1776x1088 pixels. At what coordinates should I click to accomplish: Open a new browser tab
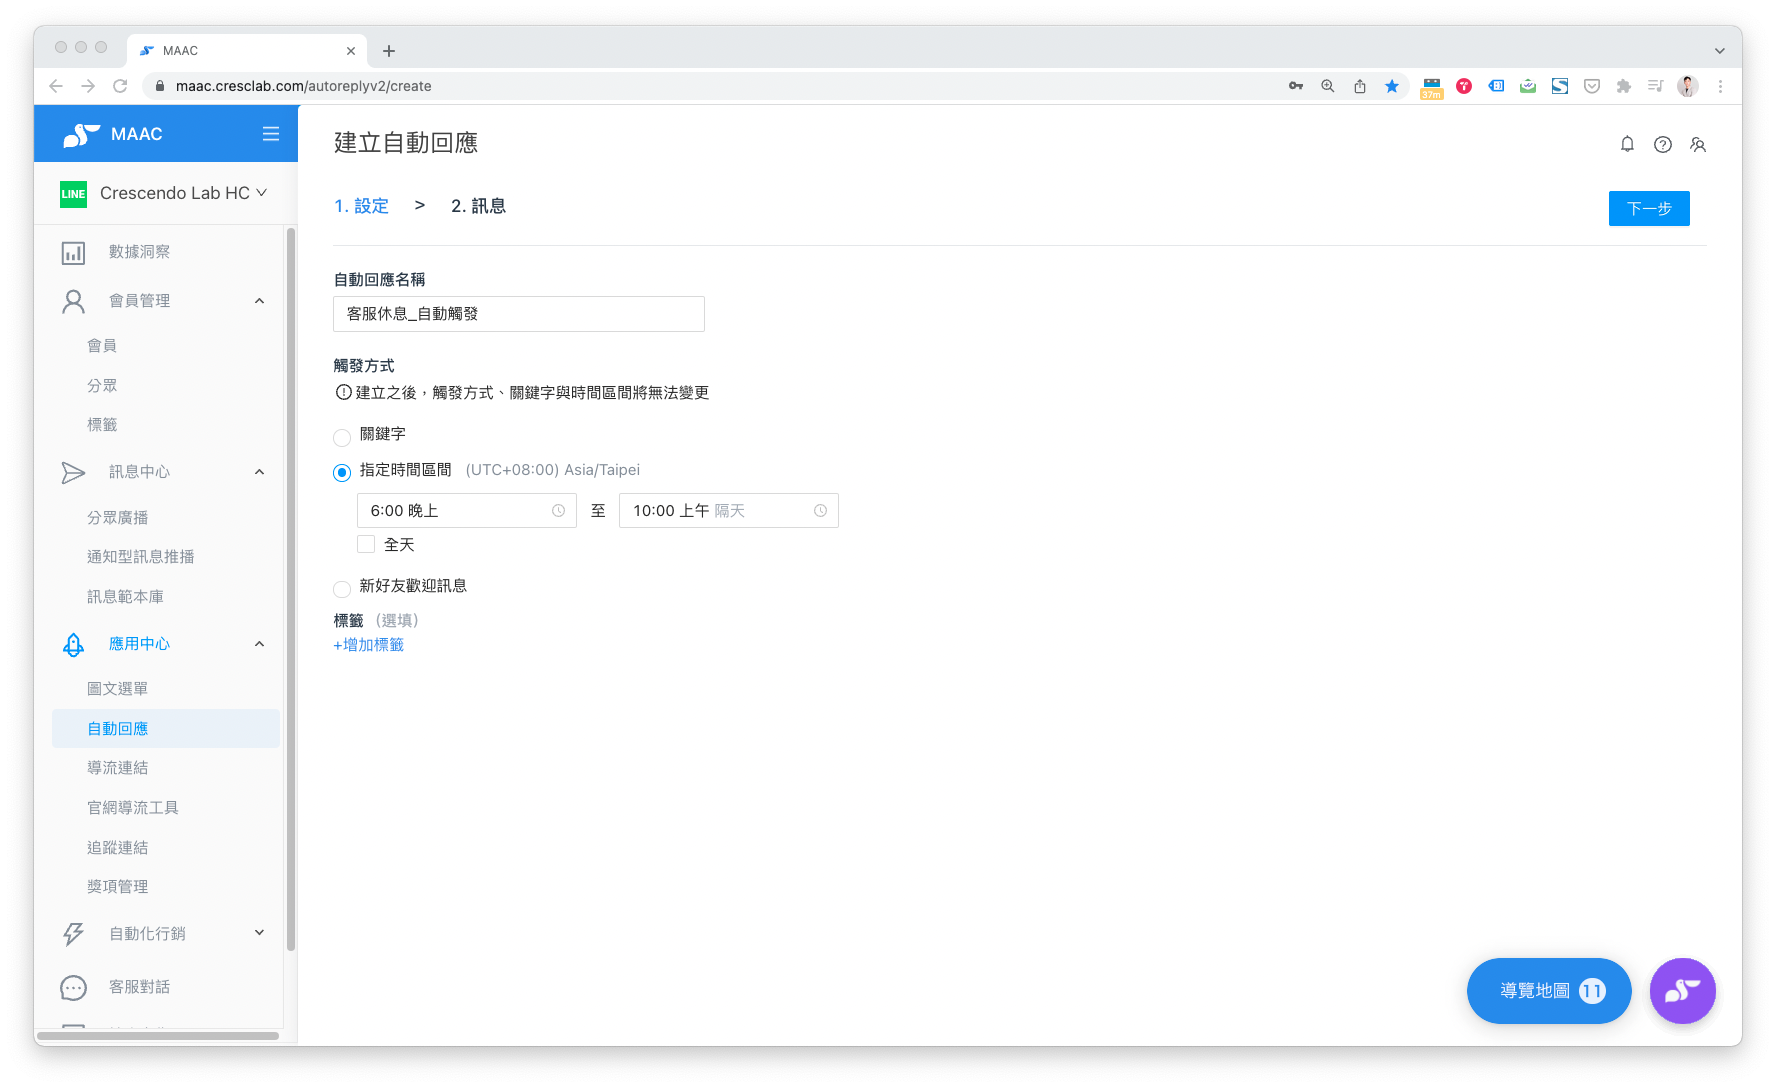[x=389, y=51]
